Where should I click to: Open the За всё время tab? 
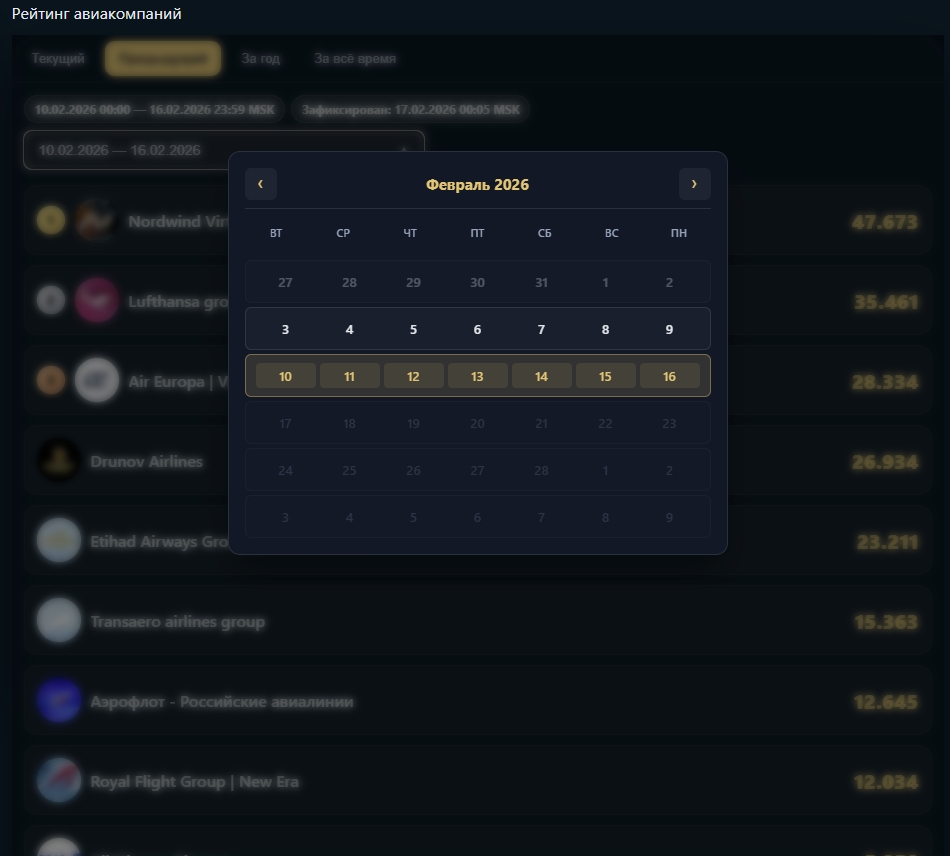tap(355, 59)
